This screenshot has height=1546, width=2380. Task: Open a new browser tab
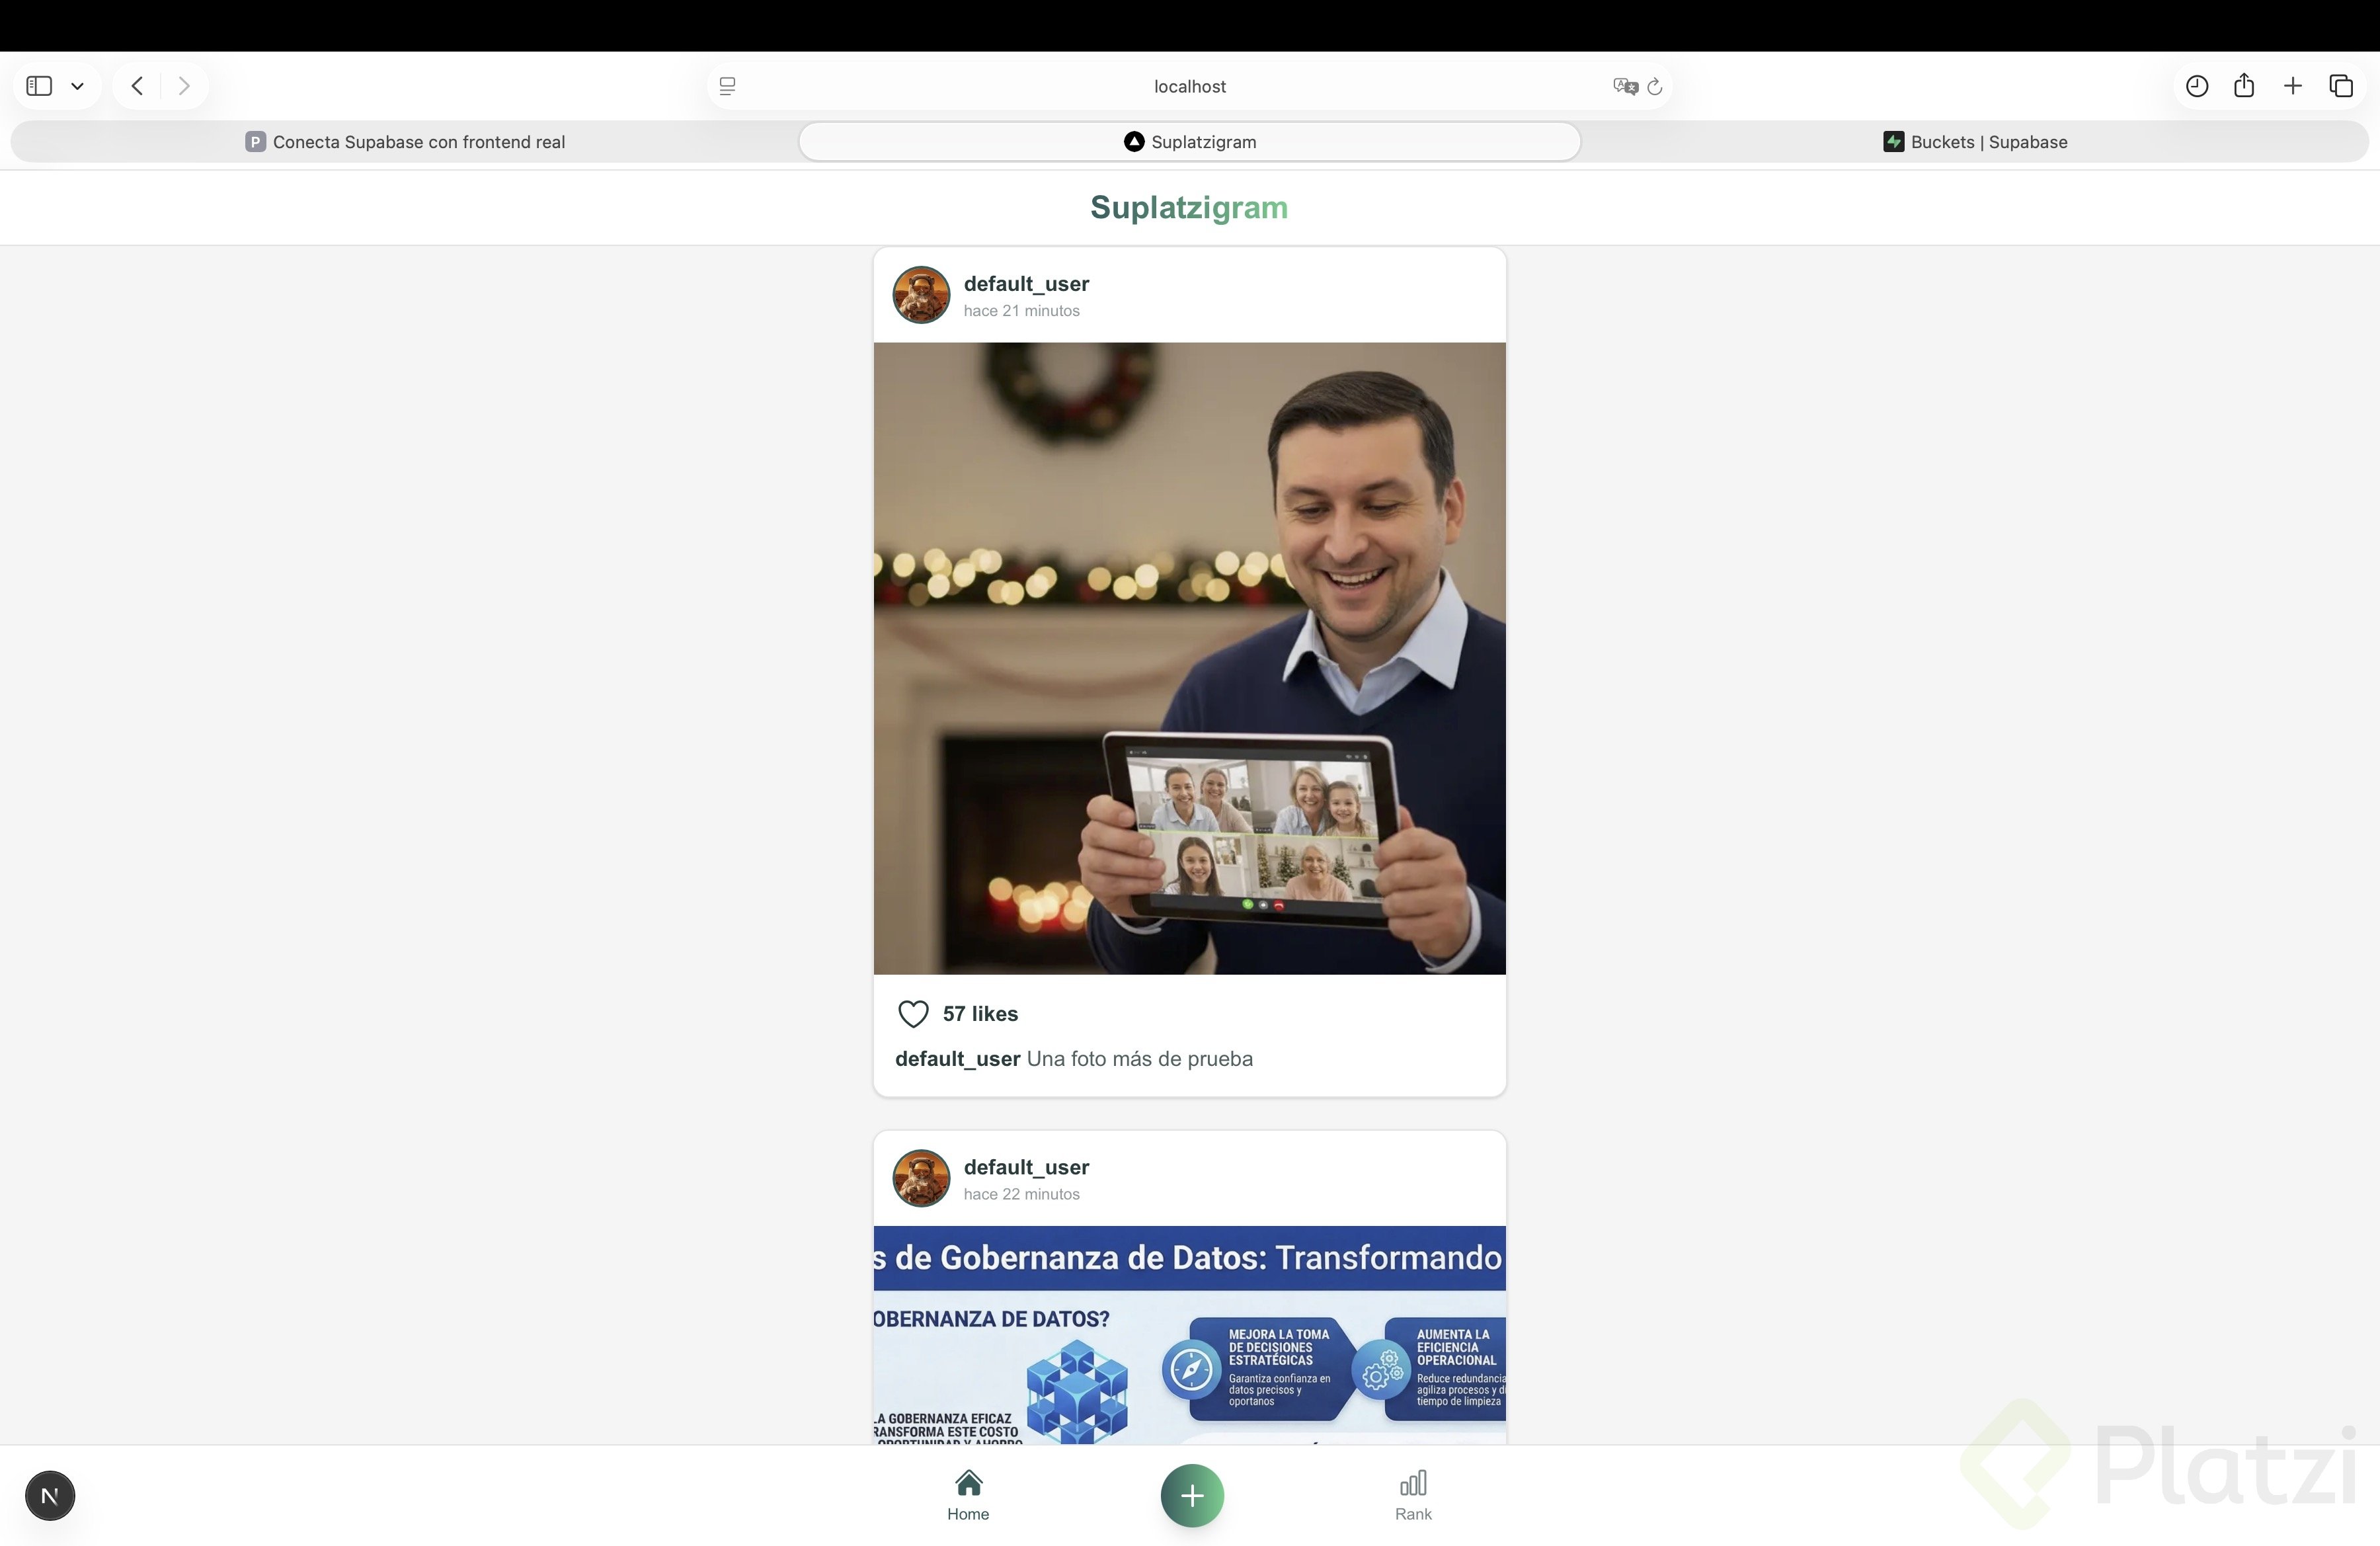pyautogui.click(x=2293, y=86)
